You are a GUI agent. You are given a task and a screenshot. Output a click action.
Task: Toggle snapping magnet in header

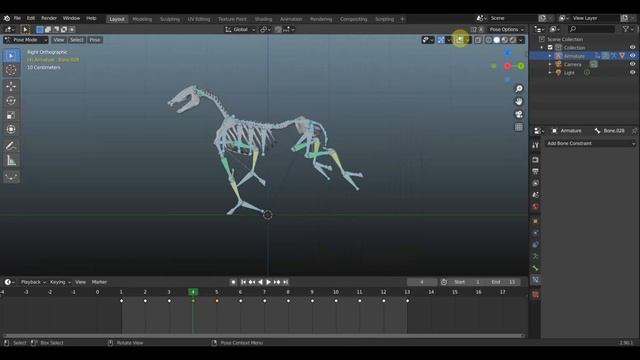(278, 29)
